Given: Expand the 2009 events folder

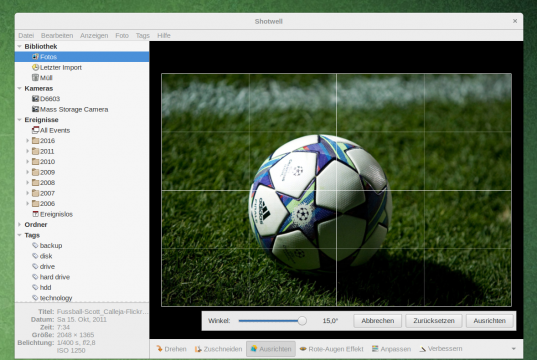Looking at the screenshot, I should coord(28,172).
